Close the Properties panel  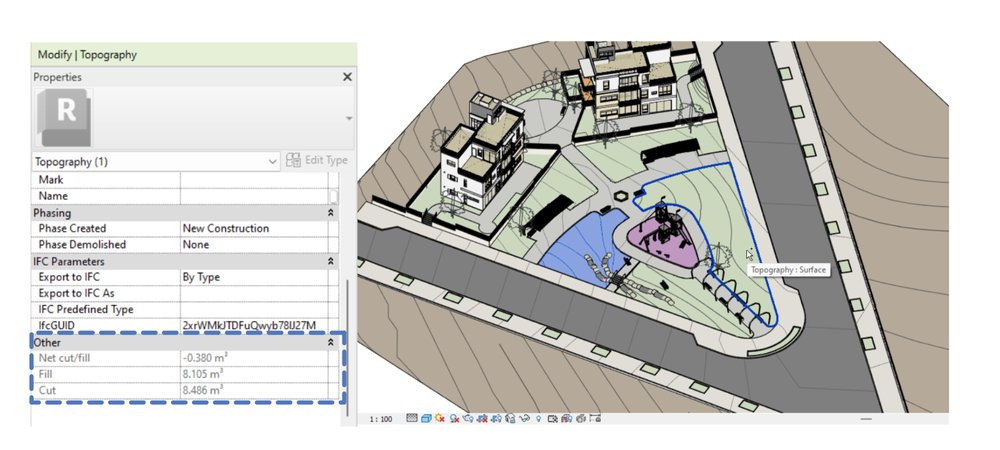click(347, 77)
